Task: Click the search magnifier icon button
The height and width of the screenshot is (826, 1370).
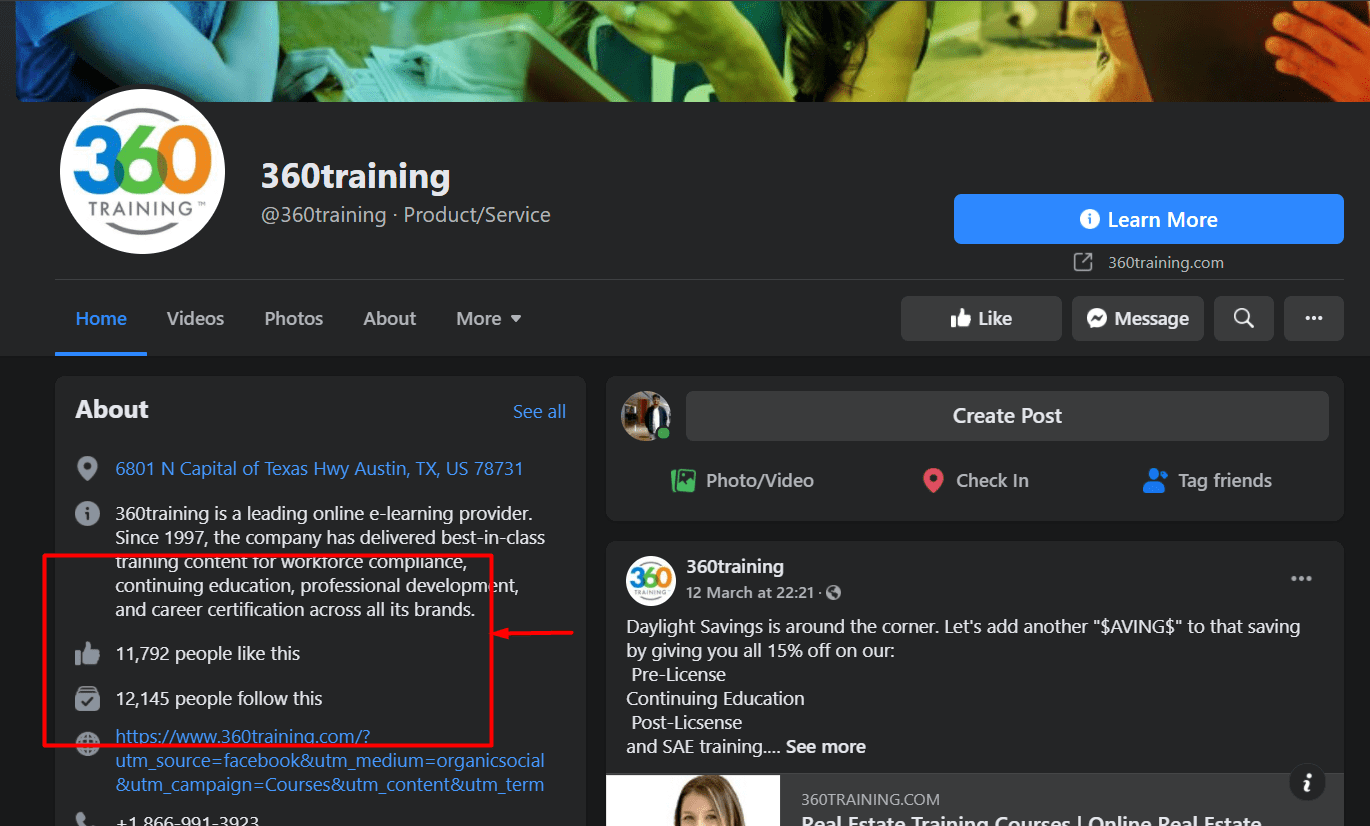Action: [1244, 318]
